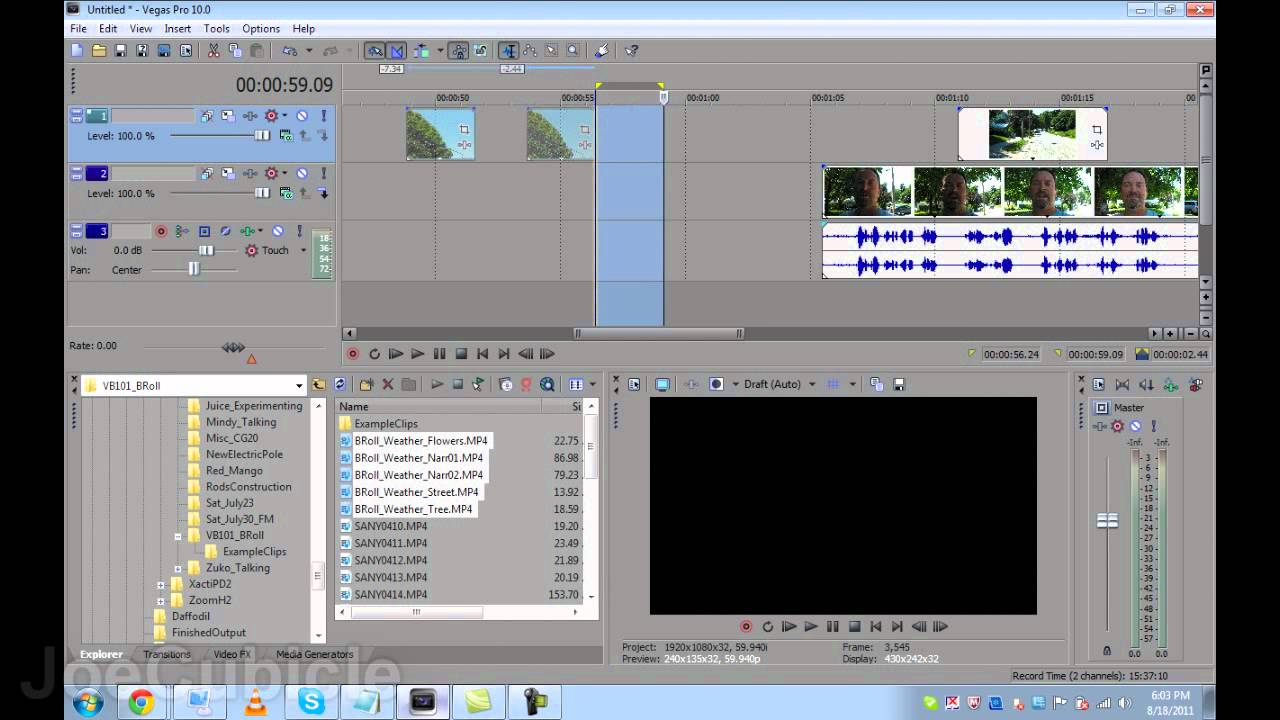
Task: Adjust audio track 3 Vol slider
Action: click(x=205, y=251)
